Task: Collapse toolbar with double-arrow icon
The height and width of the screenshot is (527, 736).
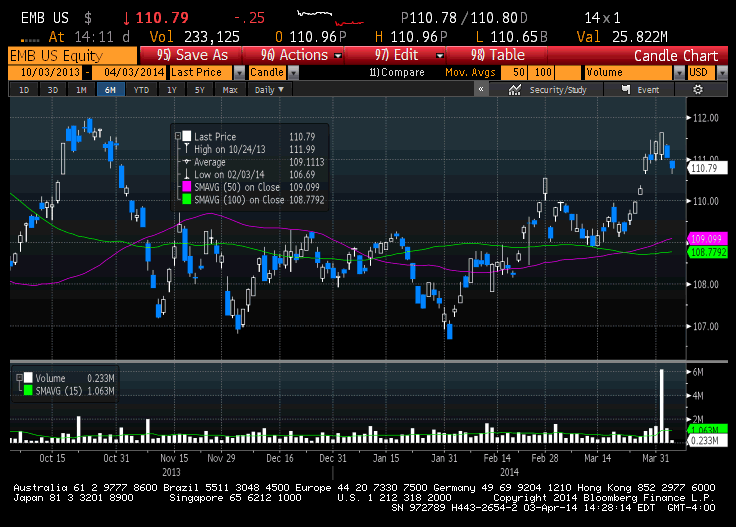Action: (x=481, y=89)
